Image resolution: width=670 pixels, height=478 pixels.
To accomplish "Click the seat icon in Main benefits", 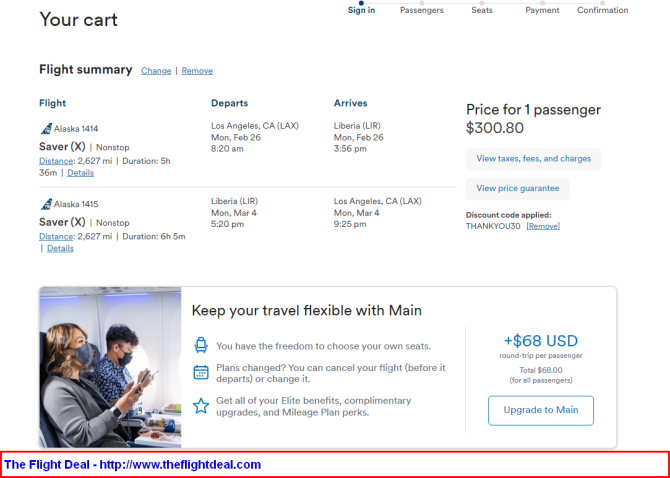I will (x=201, y=345).
